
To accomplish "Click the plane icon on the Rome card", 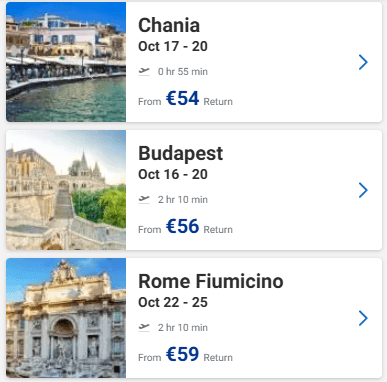I will tap(144, 327).
